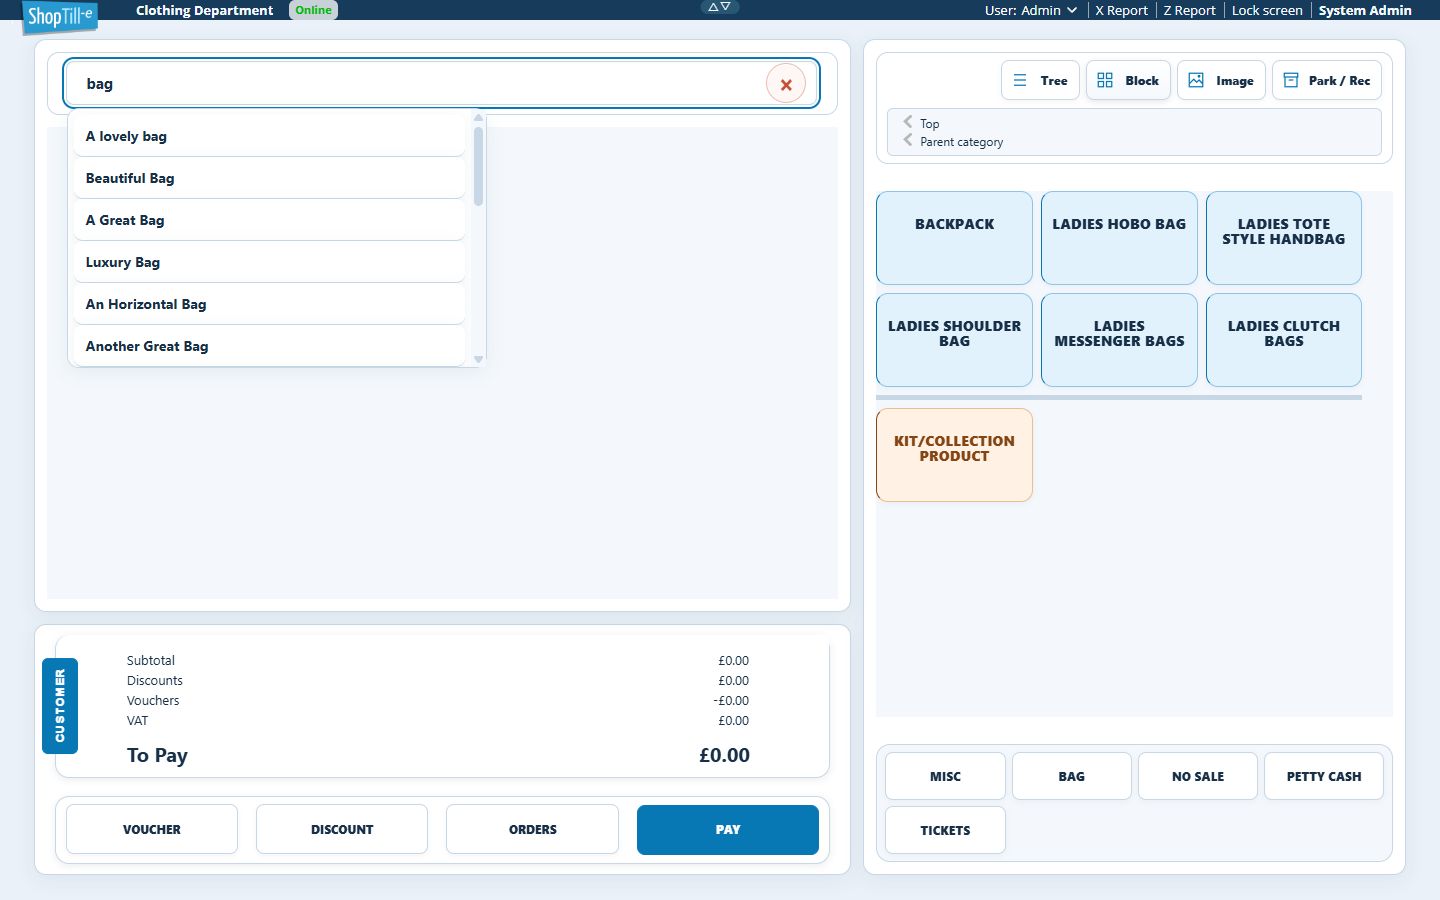Click the ShopTill-e logo
Image resolution: width=1440 pixels, height=900 pixels.
point(60,17)
